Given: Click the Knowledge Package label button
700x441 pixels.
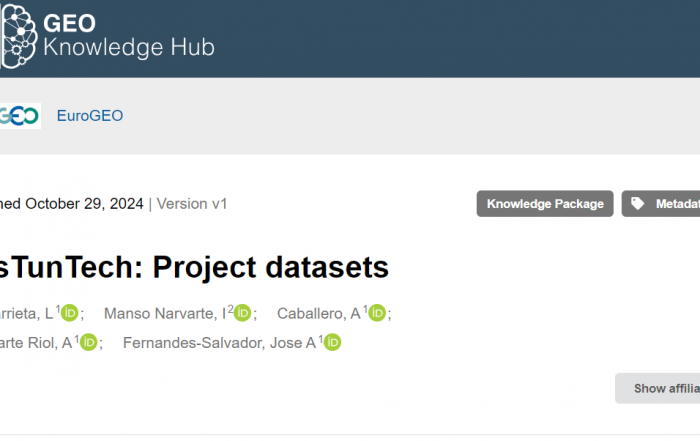Looking at the screenshot, I should [x=545, y=204].
